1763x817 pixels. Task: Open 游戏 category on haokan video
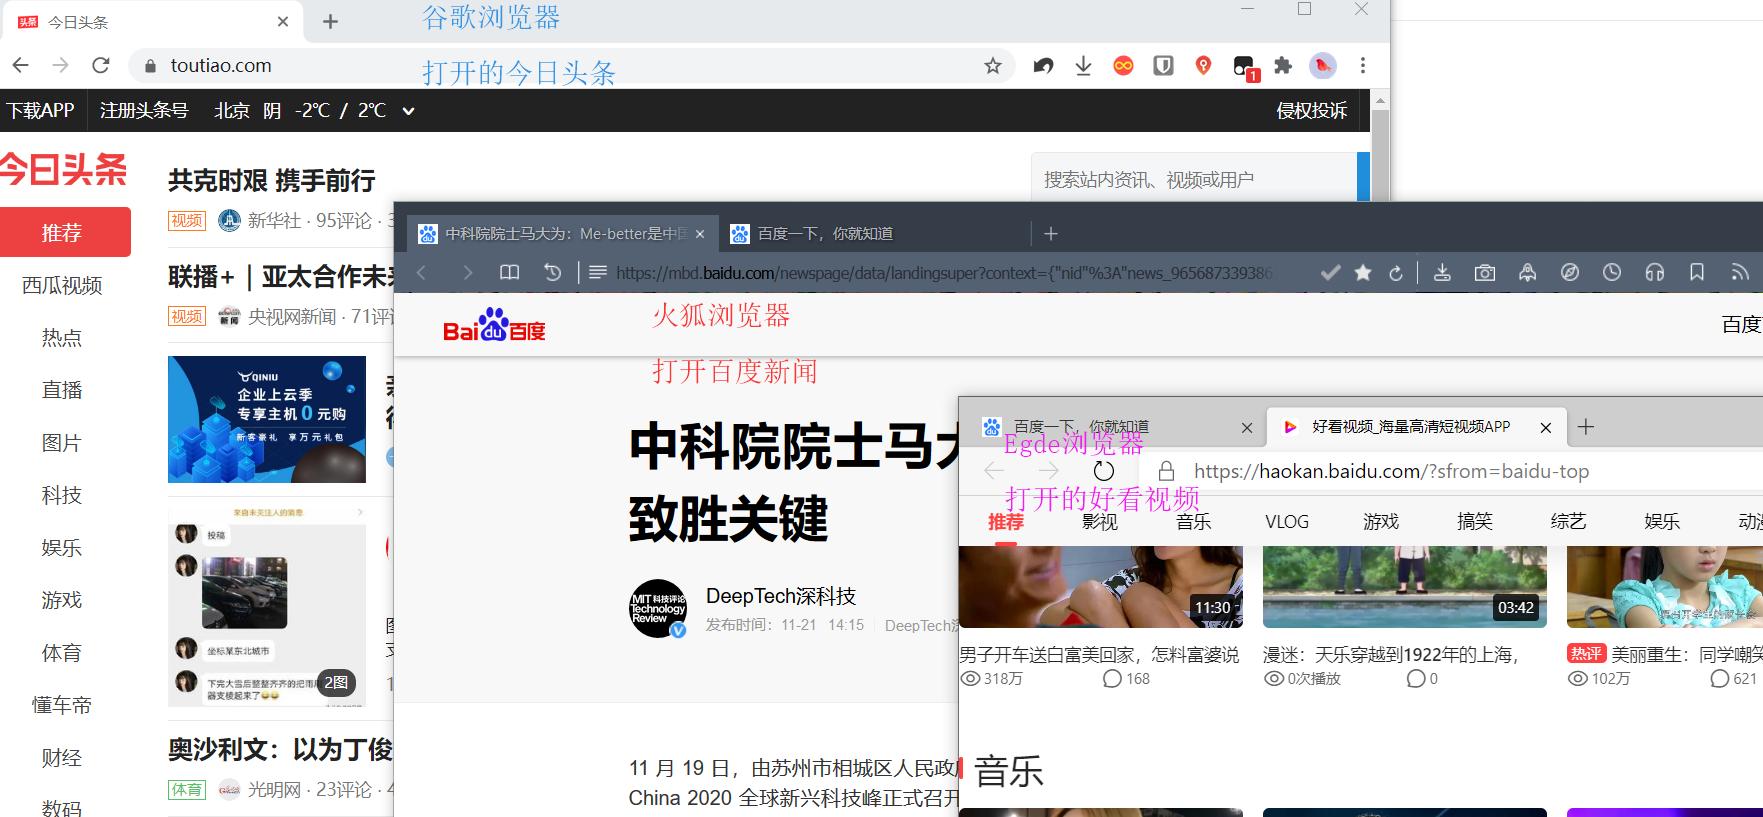[x=1380, y=521]
